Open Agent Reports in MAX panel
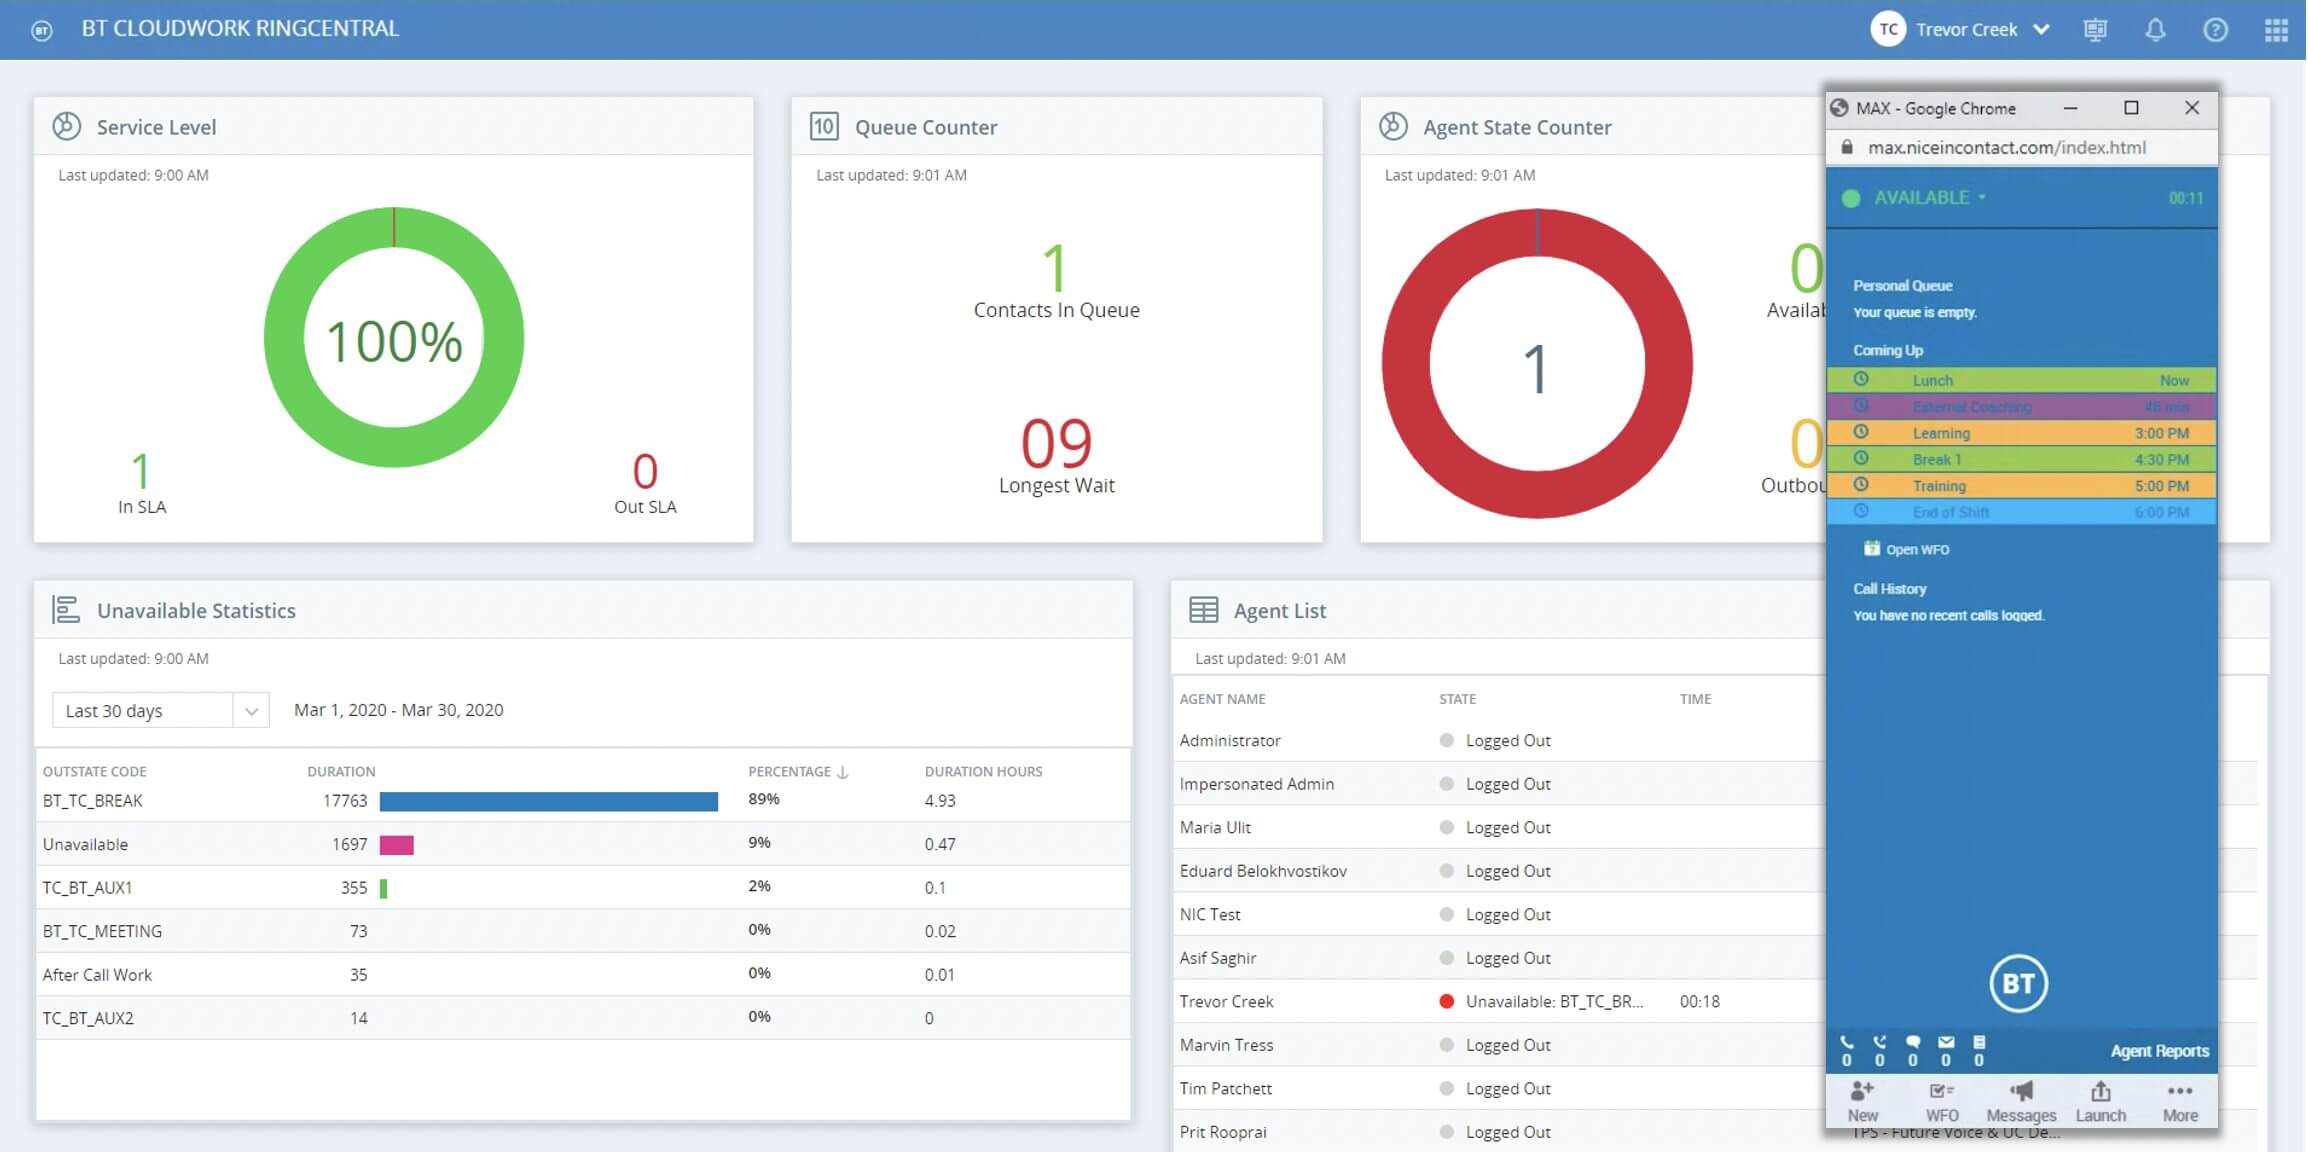This screenshot has width=2308, height=1152. click(x=2159, y=1051)
